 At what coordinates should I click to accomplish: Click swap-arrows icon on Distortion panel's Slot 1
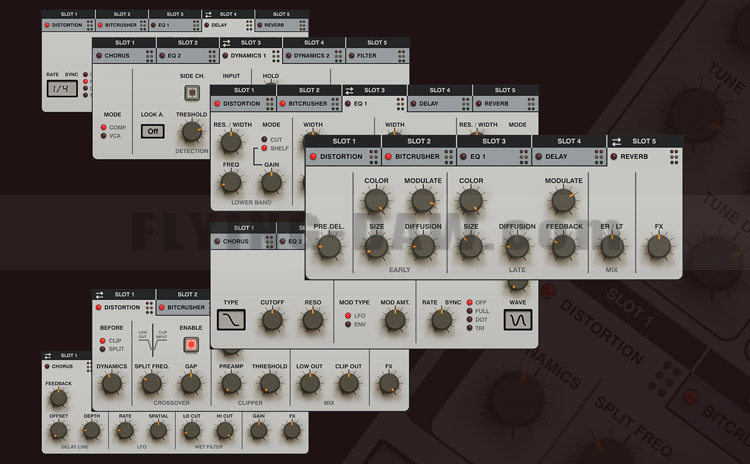(99, 295)
